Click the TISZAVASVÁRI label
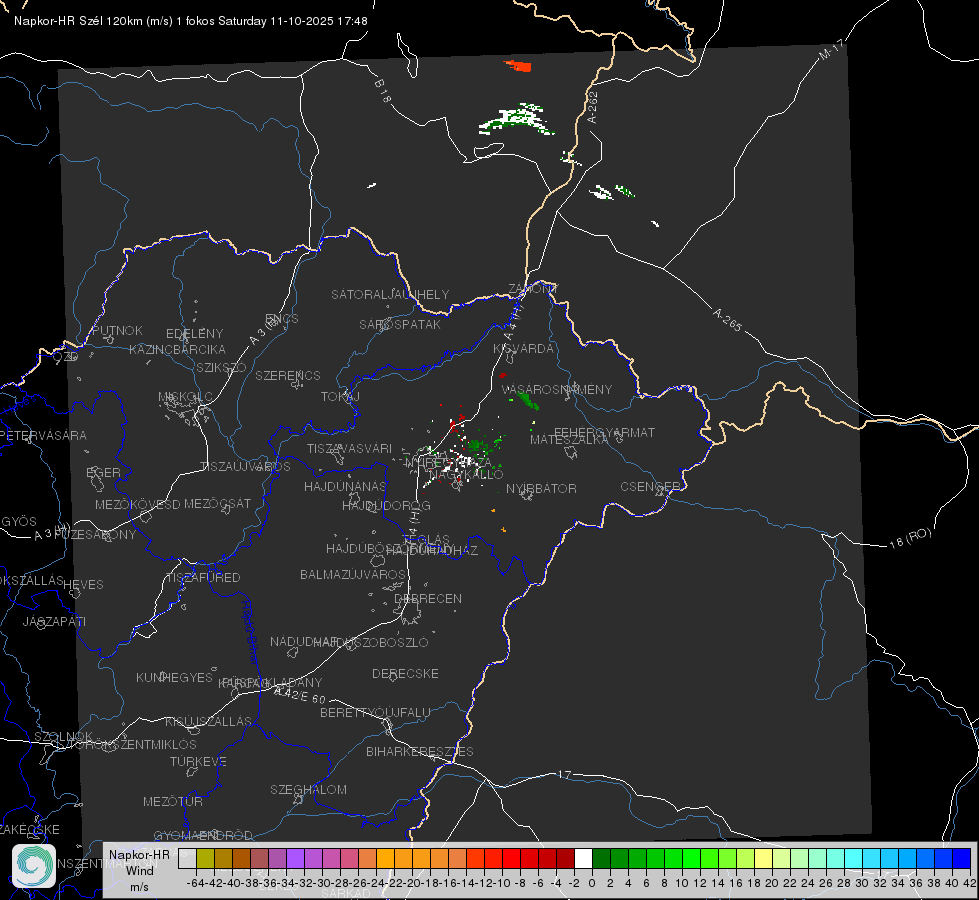This screenshot has width=979, height=900. 350,448
